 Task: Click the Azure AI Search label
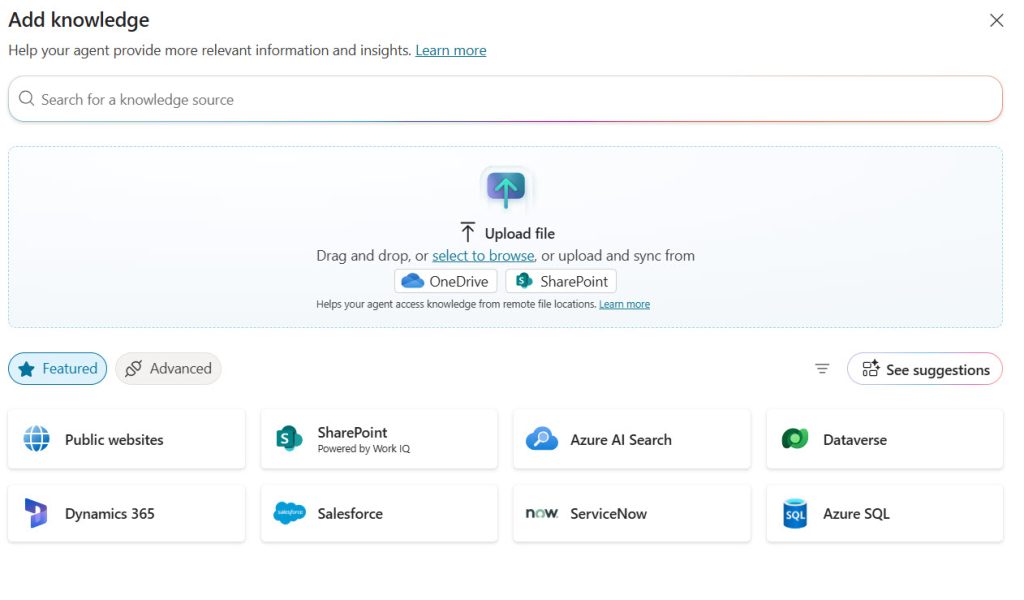pyautogui.click(x=620, y=439)
